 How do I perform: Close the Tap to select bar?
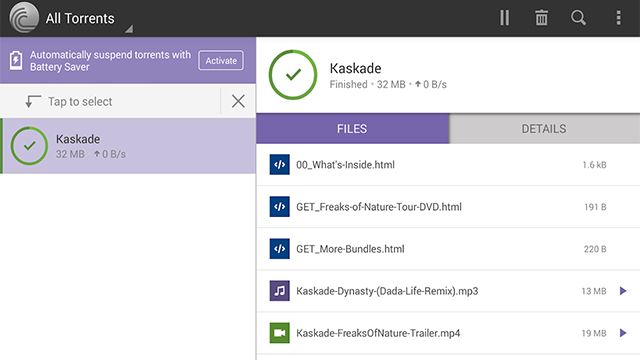tap(238, 101)
